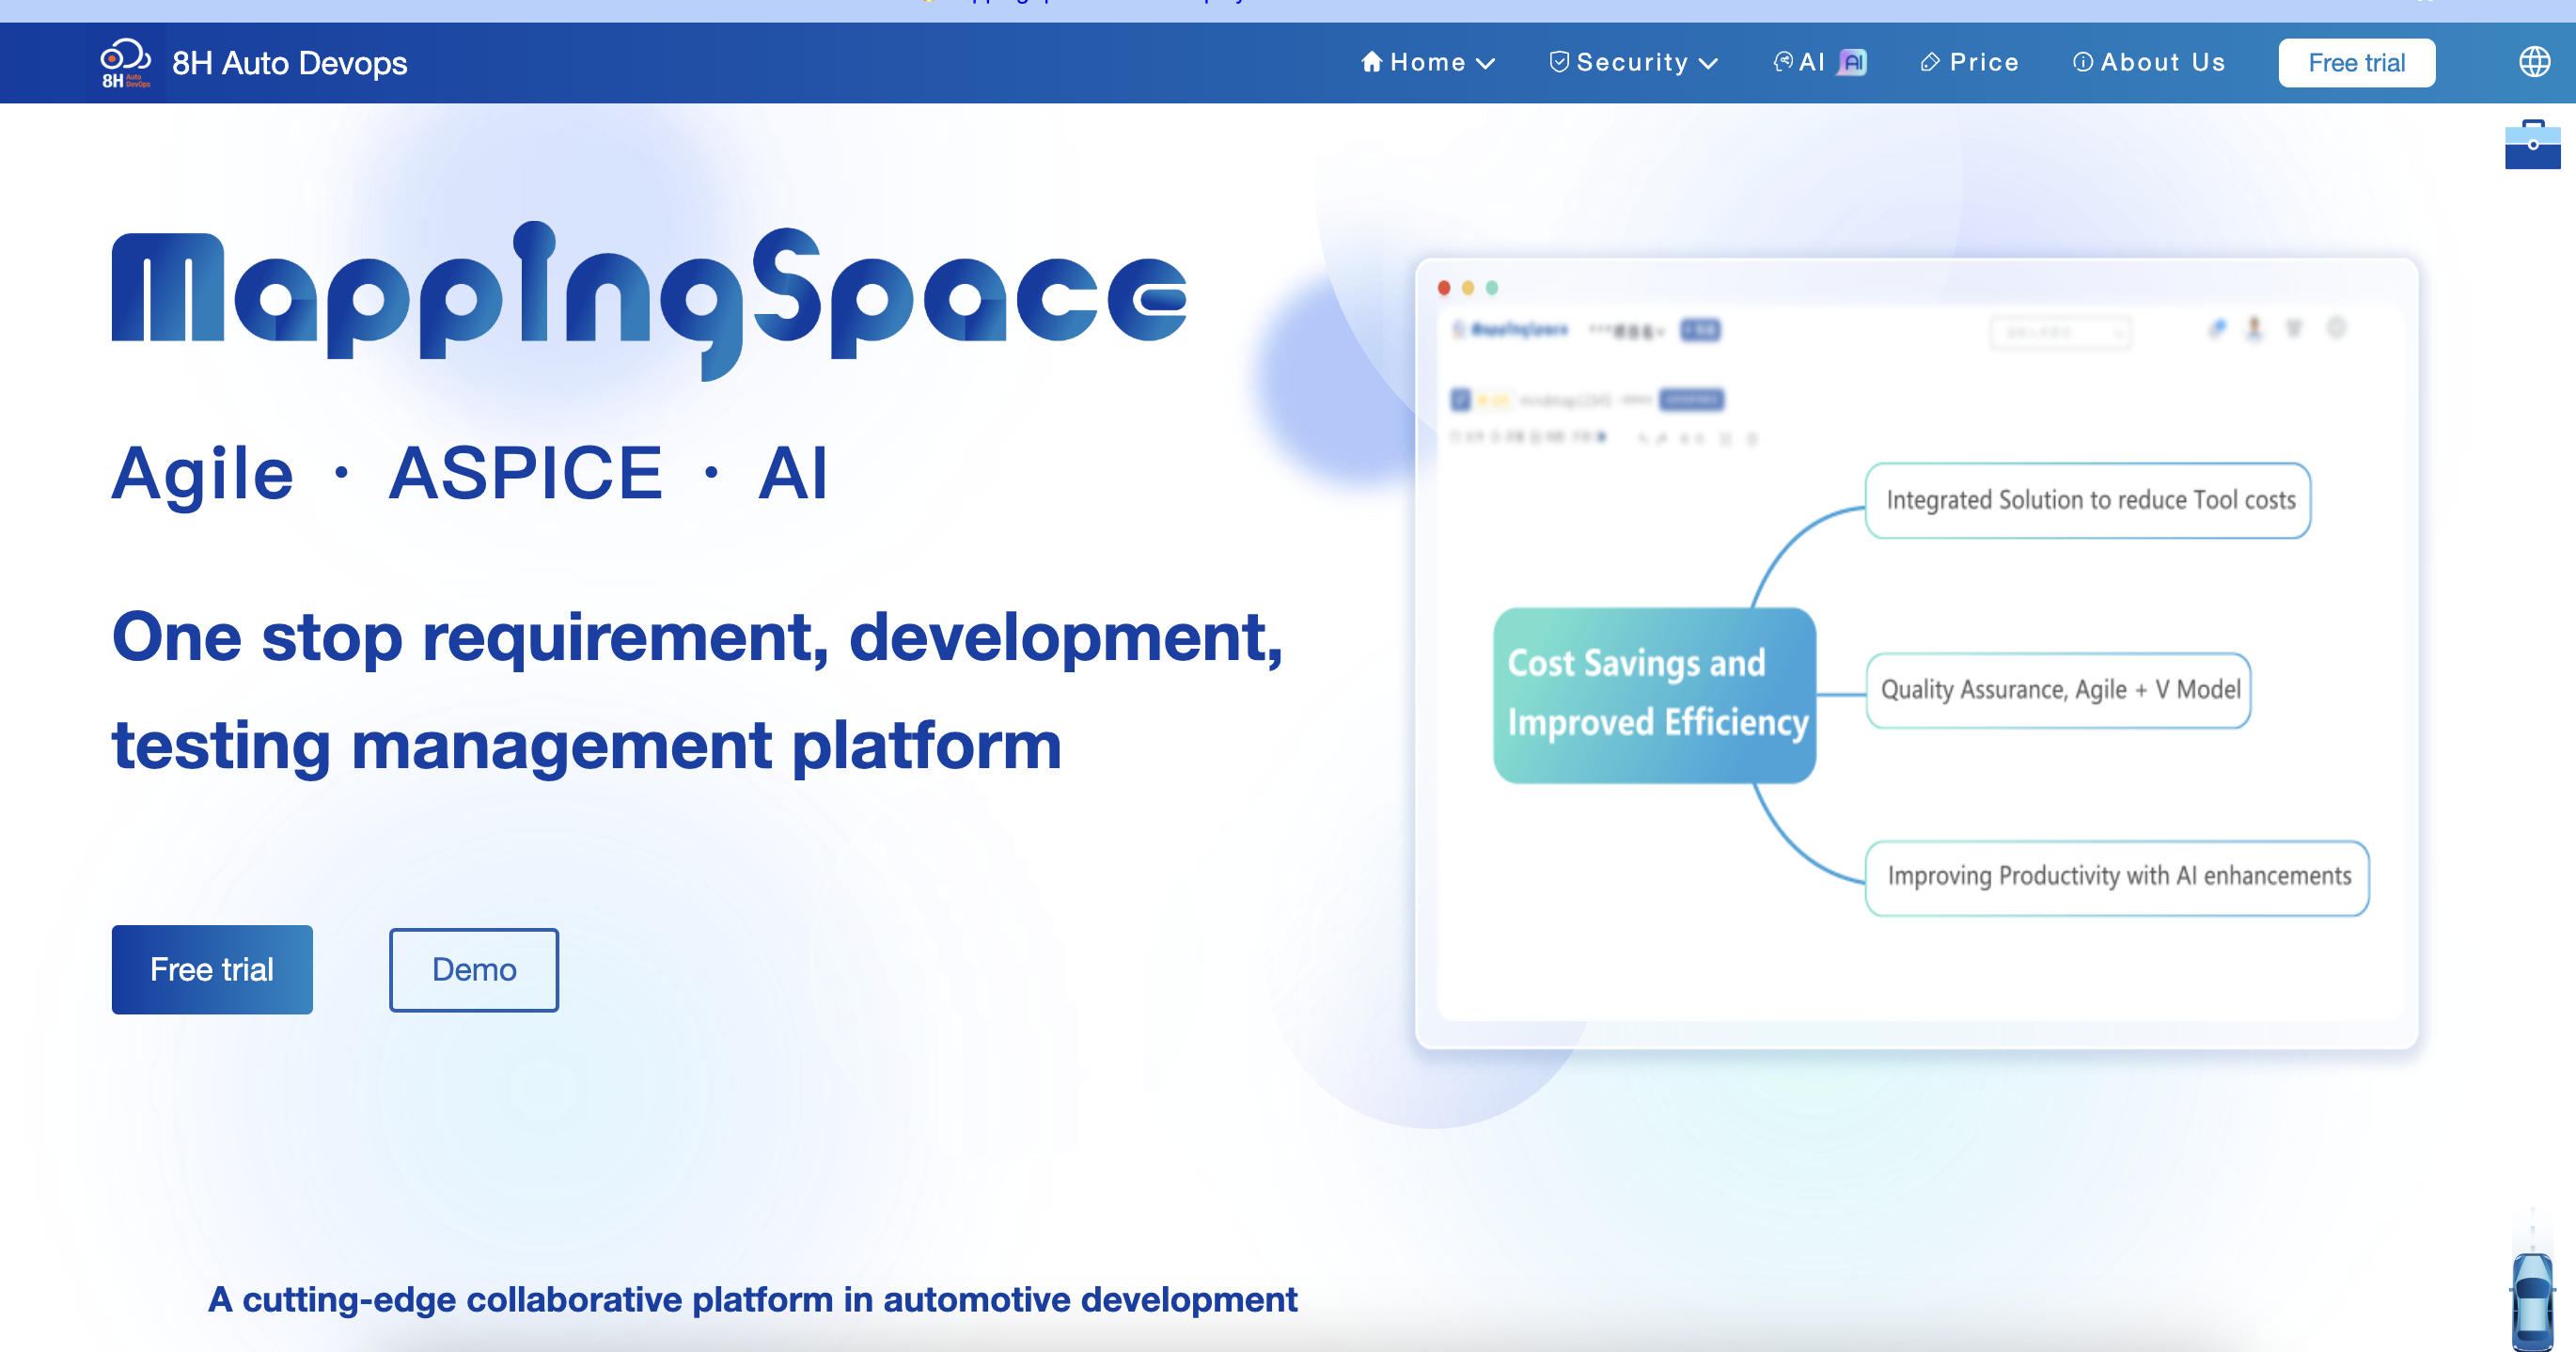
Task: Click the 8H Auto Devops brand text
Action: [289, 63]
